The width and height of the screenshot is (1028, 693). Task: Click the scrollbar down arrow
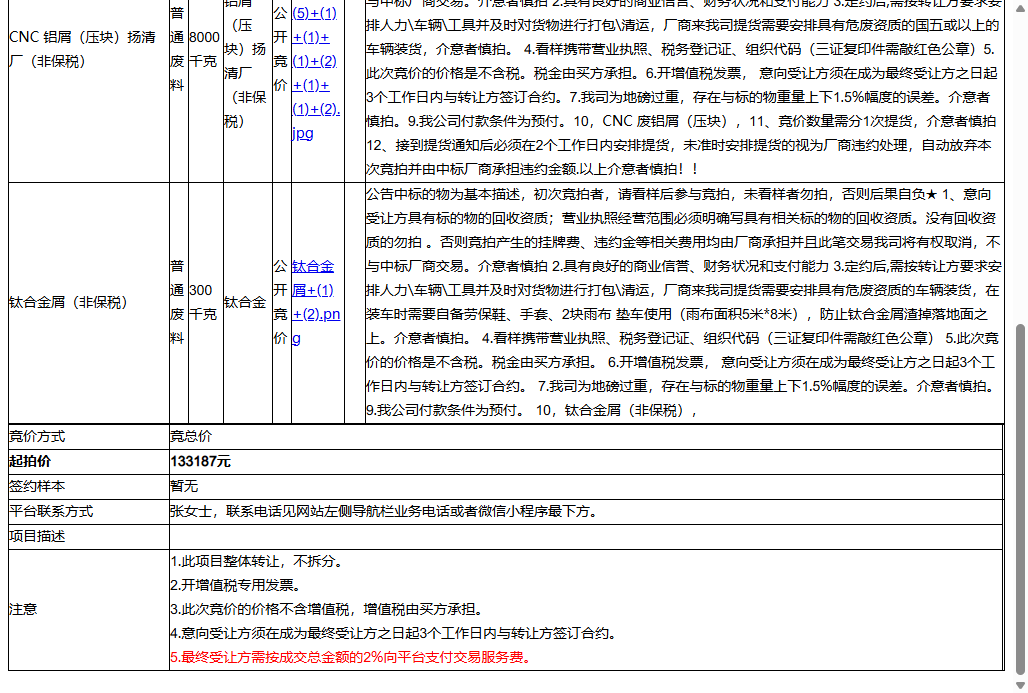[x=1020, y=686]
